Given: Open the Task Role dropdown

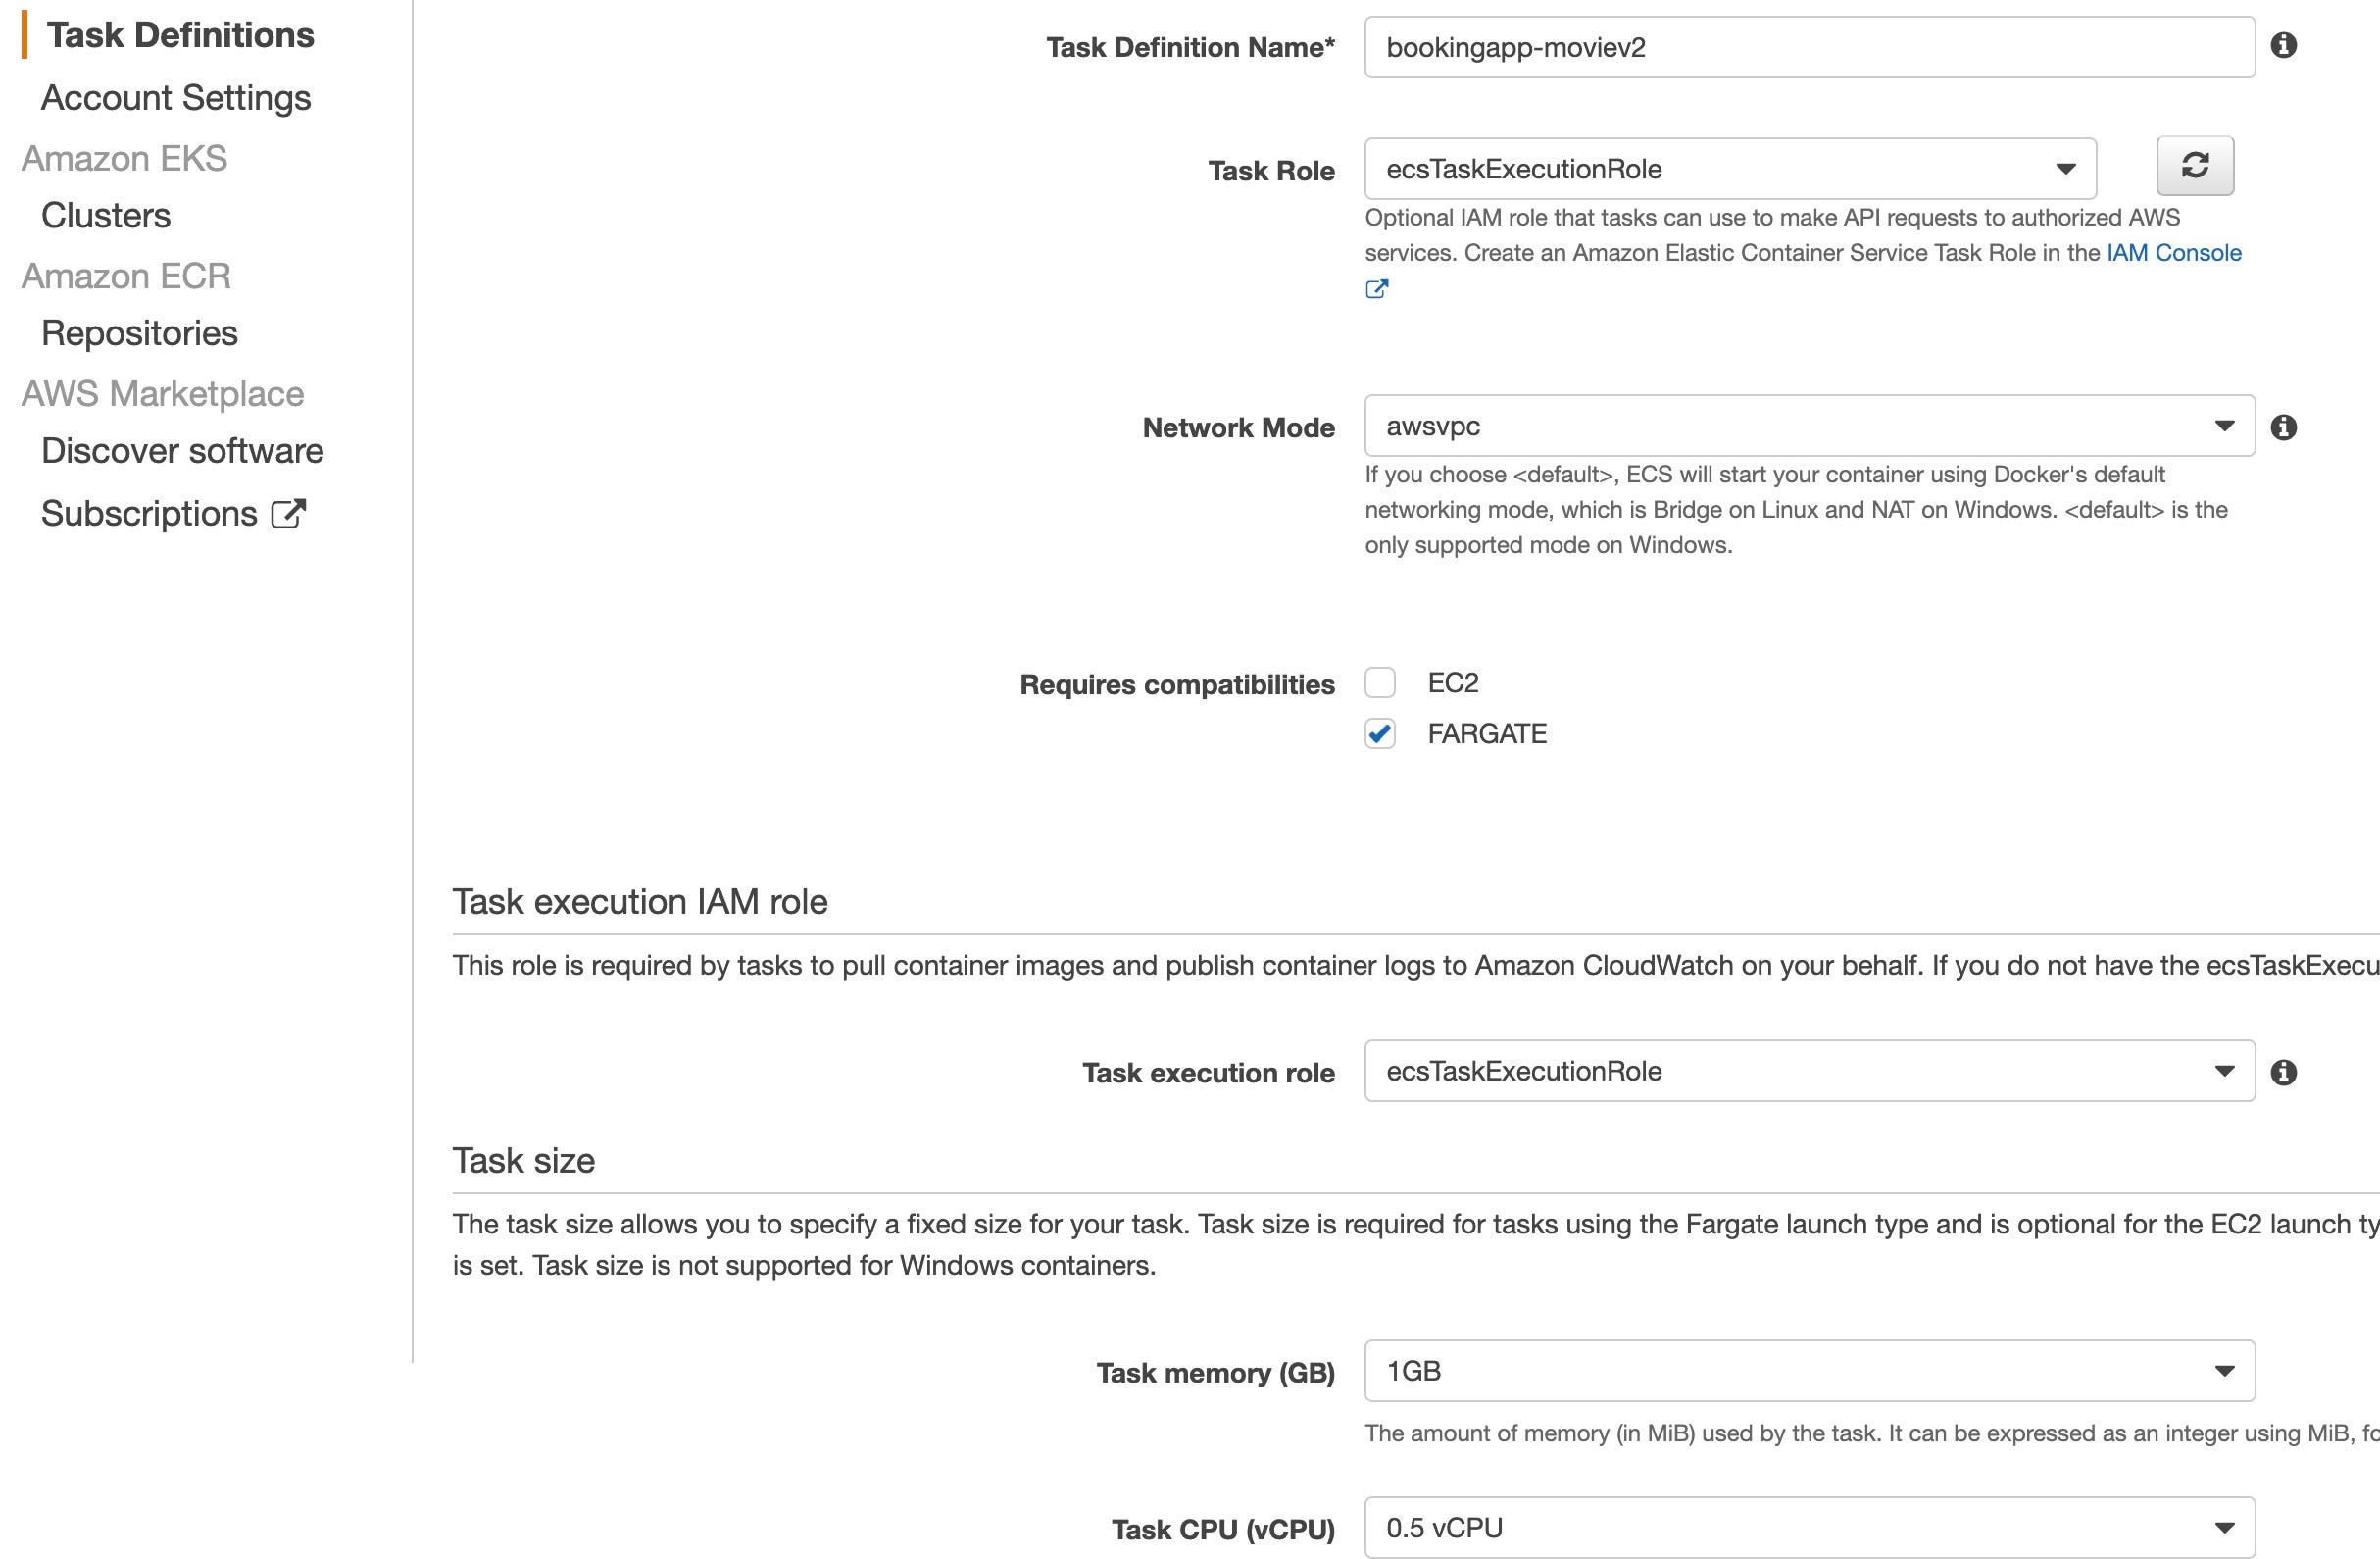Looking at the screenshot, I should click(x=1730, y=169).
